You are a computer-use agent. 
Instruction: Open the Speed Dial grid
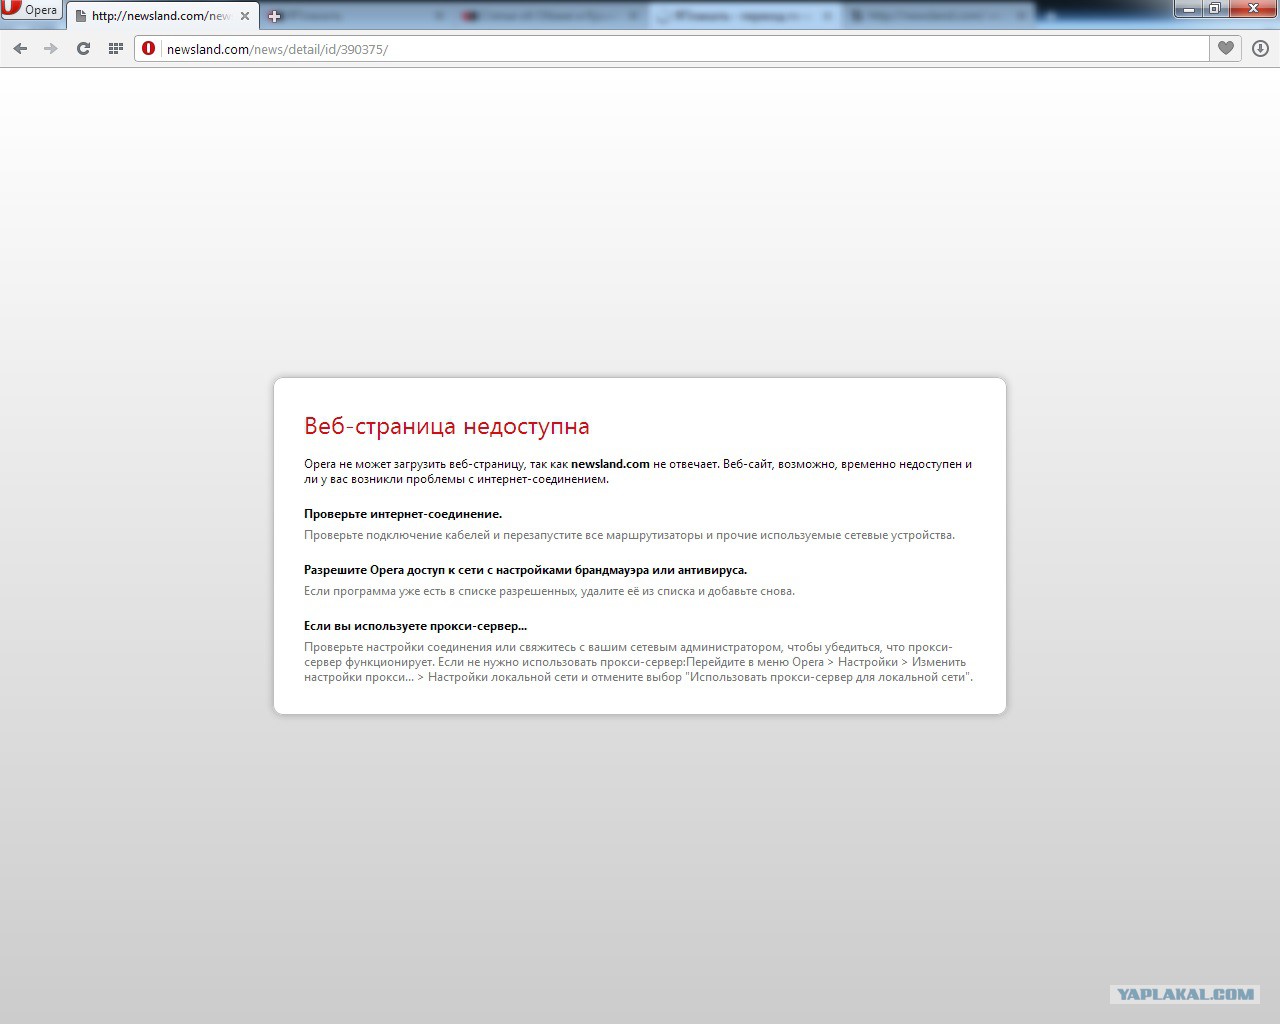point(116,49)
